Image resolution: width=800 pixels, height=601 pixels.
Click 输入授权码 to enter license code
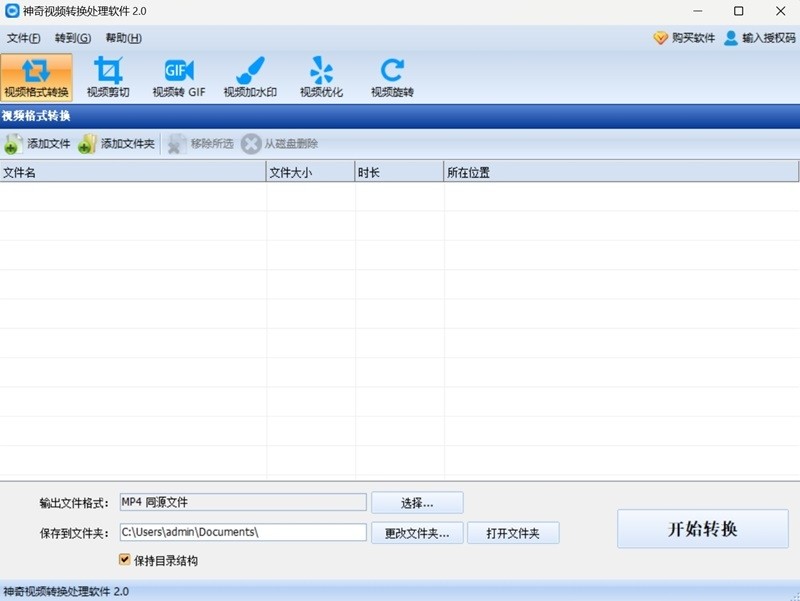762,38
